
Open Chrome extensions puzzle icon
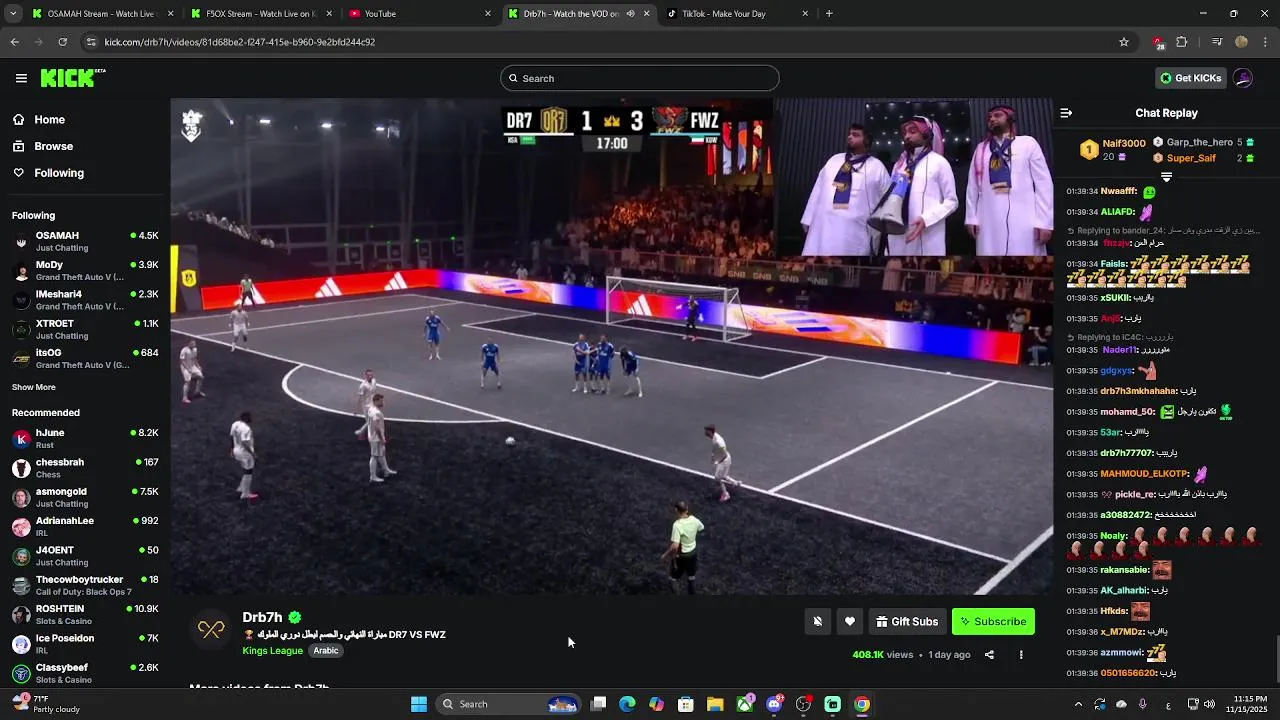[1182, 42]
